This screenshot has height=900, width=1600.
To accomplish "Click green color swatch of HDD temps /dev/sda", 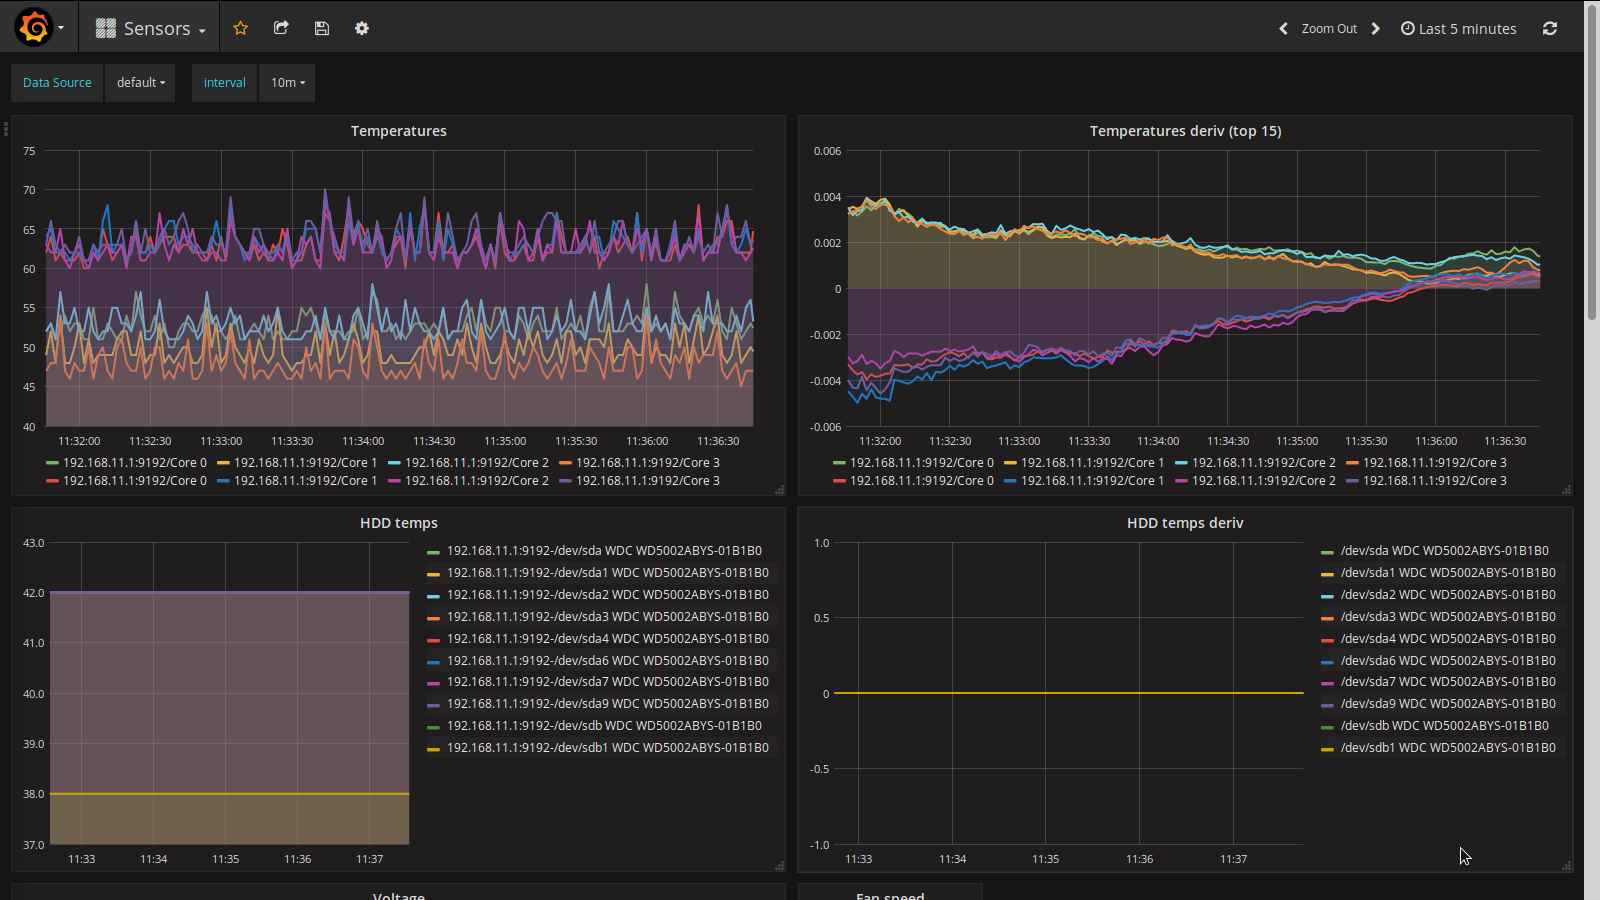I will [x=433, y=552].
